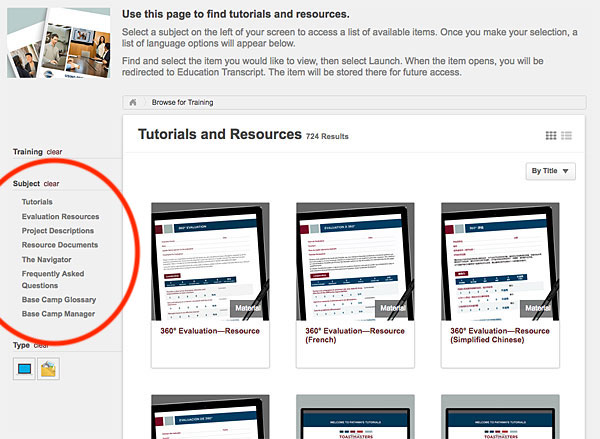Viewport: 600px width, 439px height.
Task: Switch to list view layout
Action: coord(566,136)
